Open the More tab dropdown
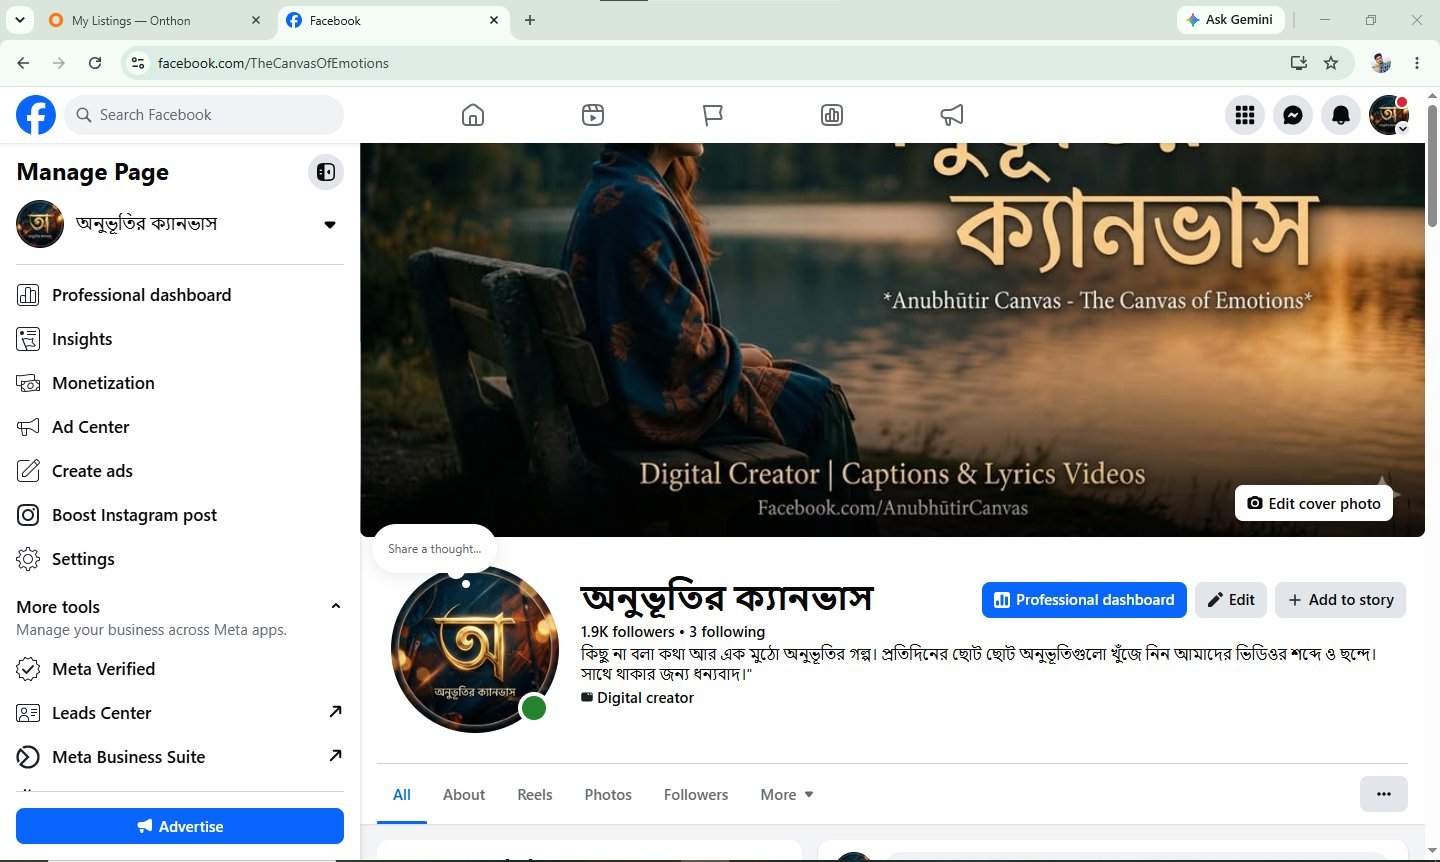 787,795
